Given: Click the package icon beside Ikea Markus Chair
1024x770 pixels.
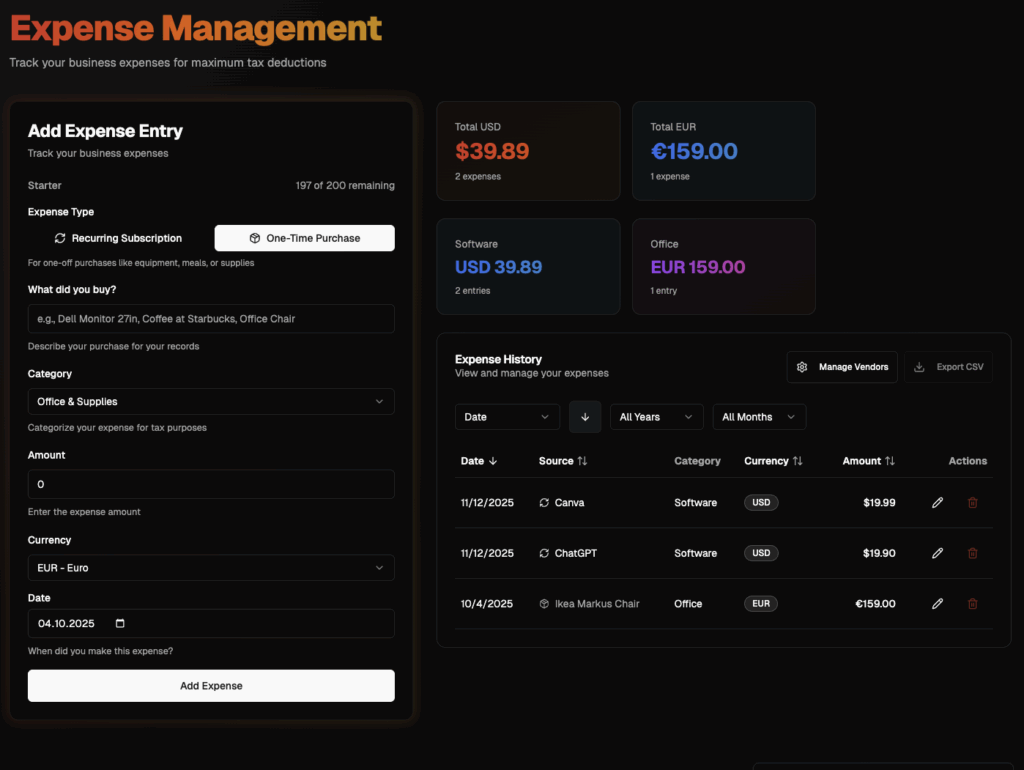Looking at the screenshot, I should click(546, 603).
